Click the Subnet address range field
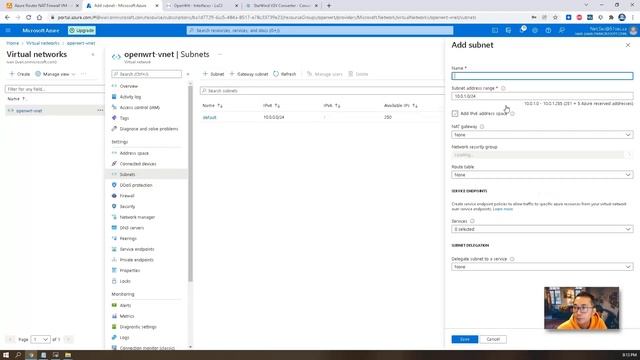Image resolution: width=640 pixels, height=360 pixels. [542, 96]
